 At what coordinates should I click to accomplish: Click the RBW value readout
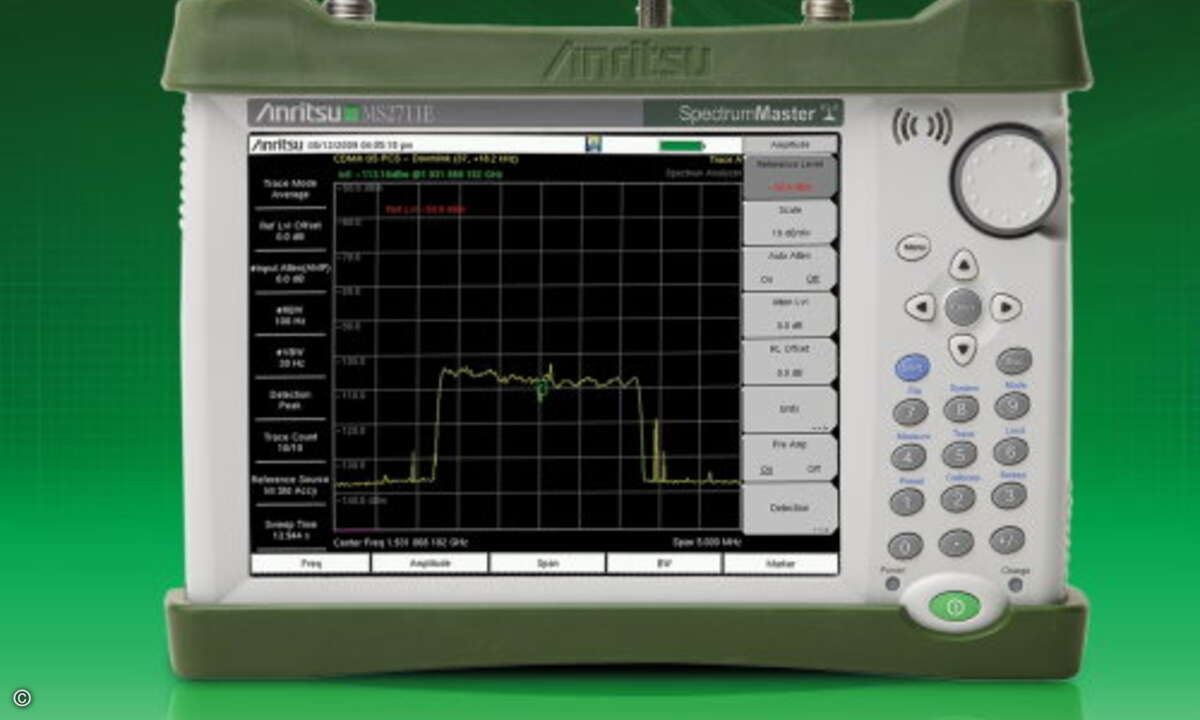coord(289,316)
